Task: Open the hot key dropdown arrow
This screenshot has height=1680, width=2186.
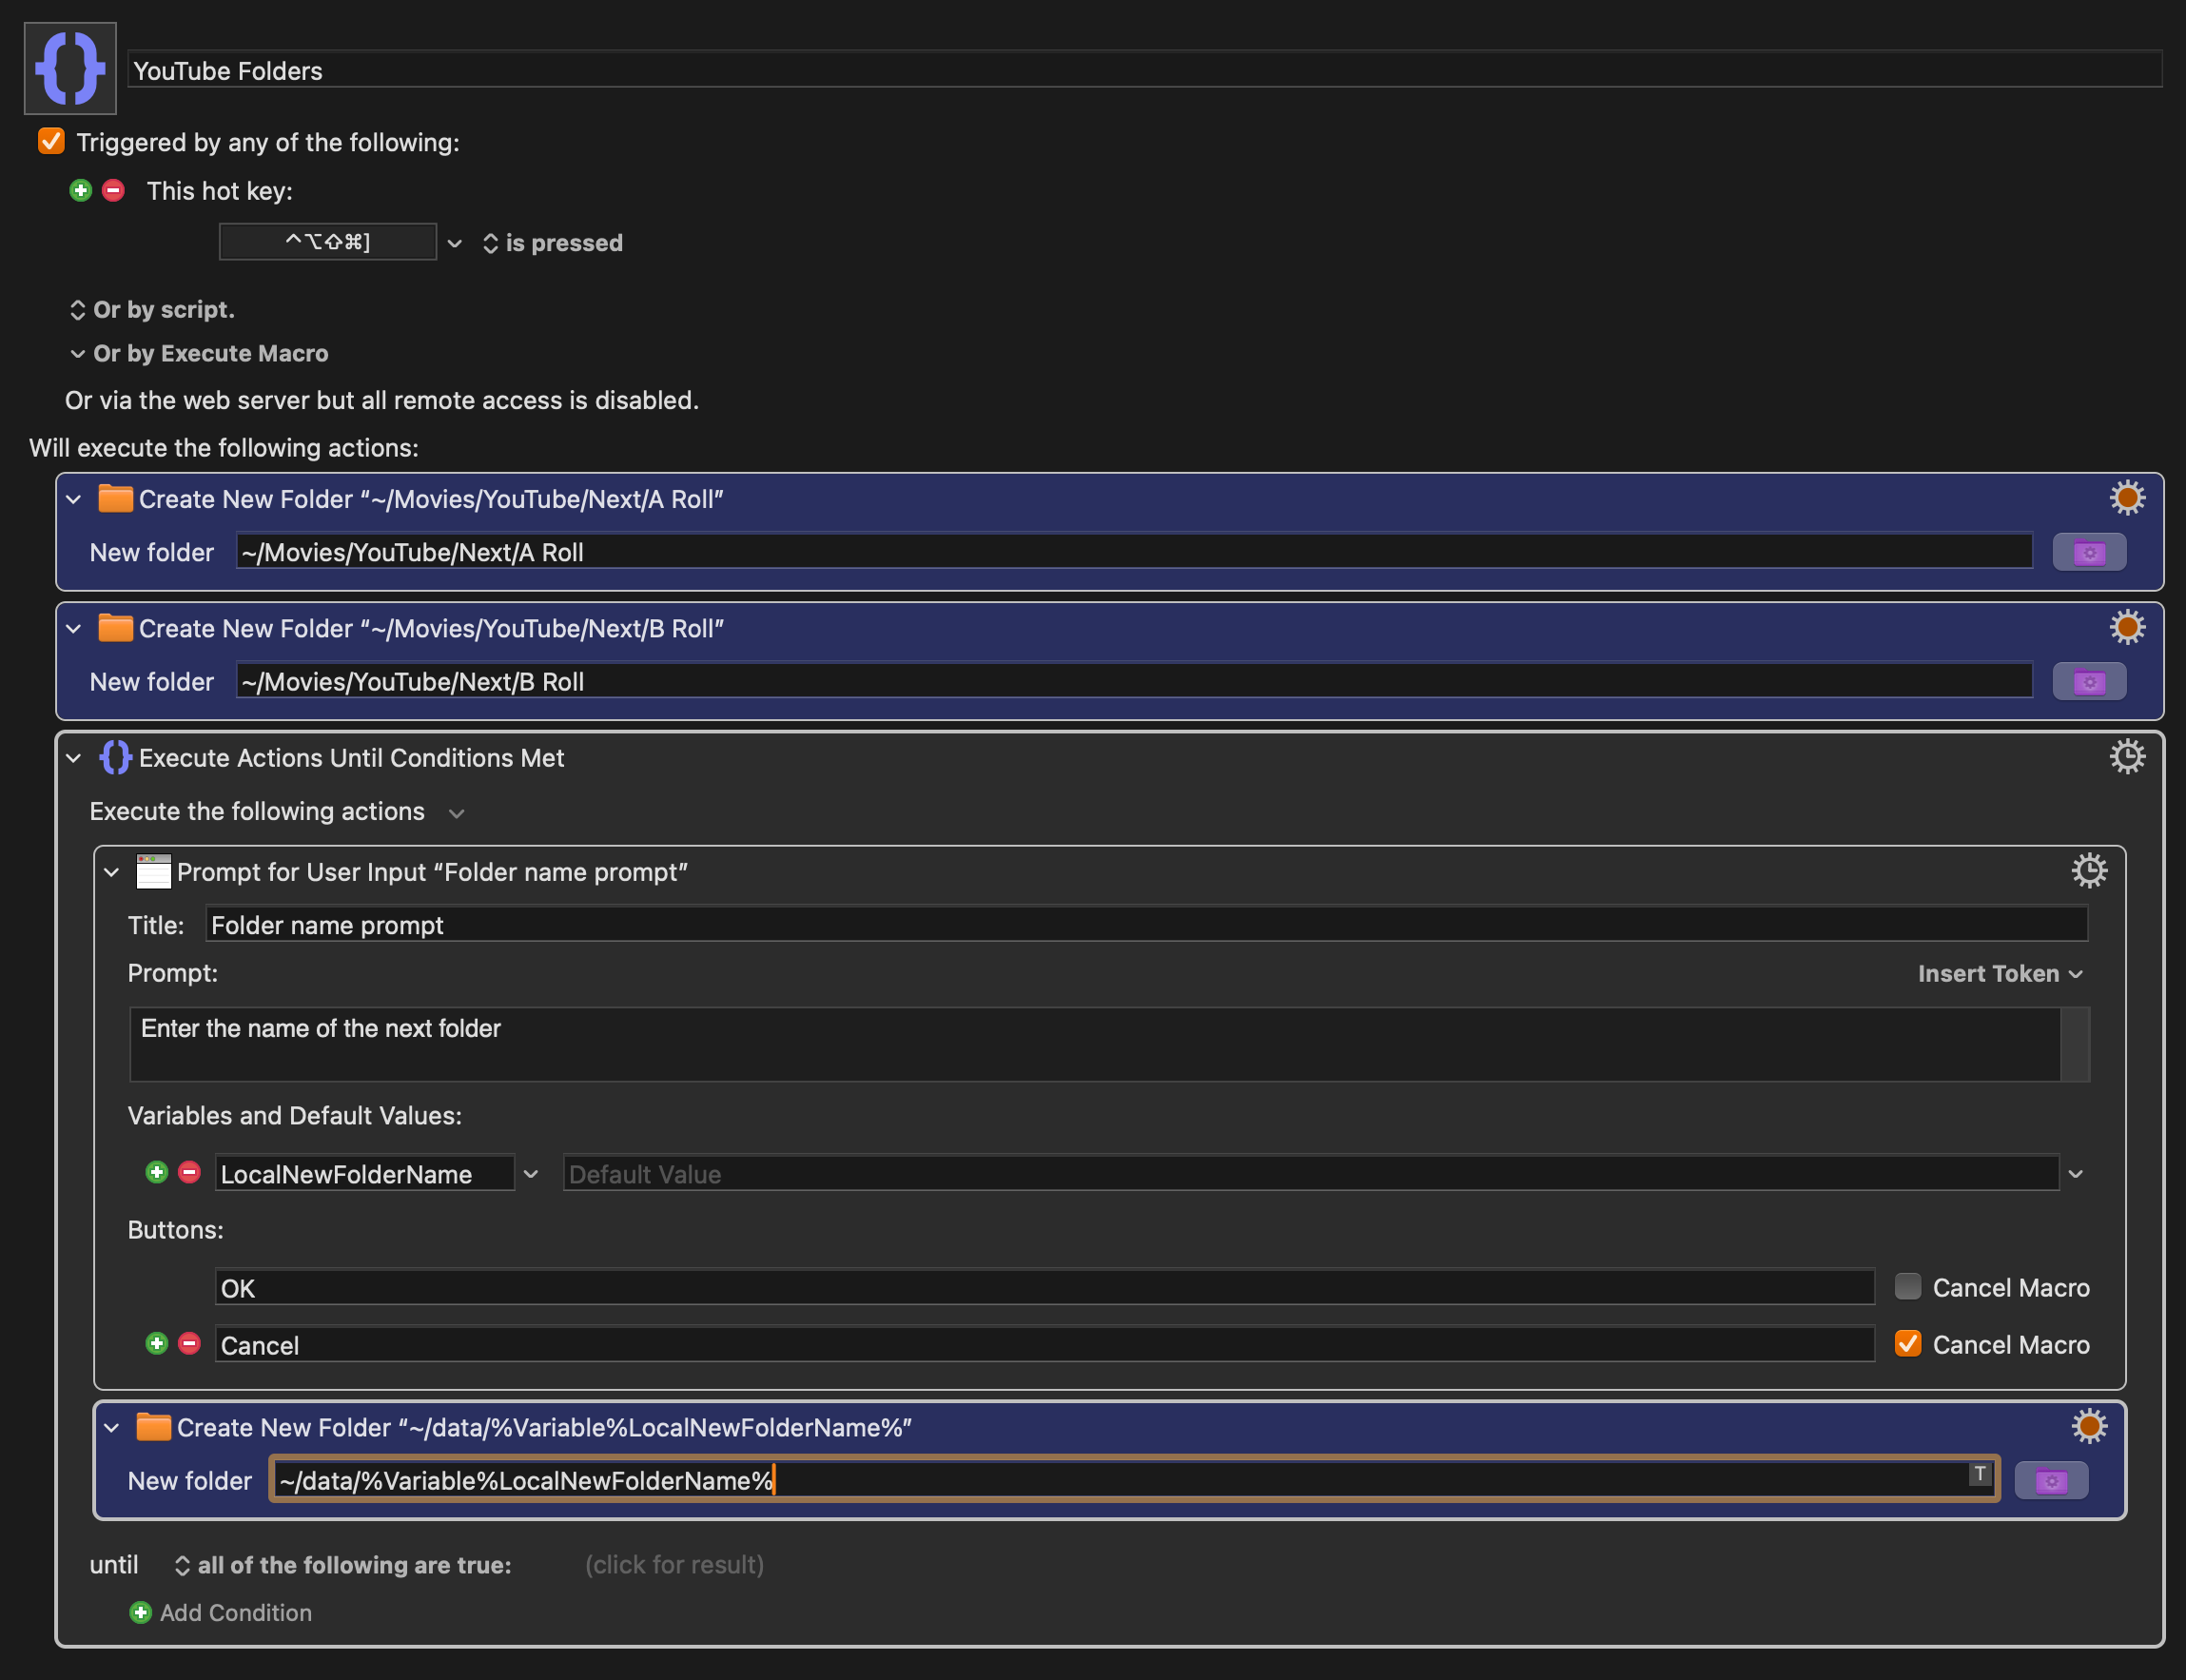Action: [x=455, y=243]
